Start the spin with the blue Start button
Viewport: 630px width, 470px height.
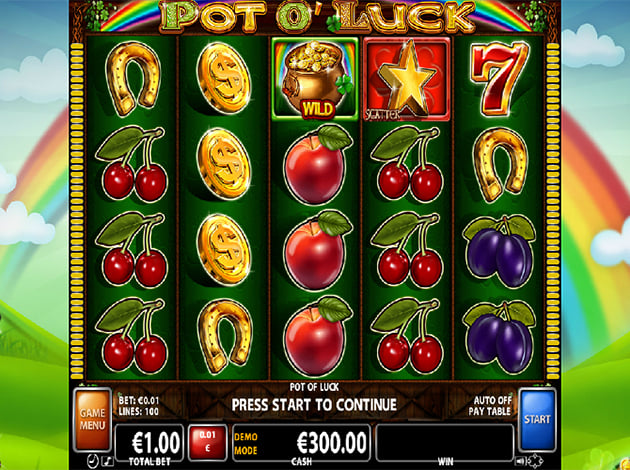pos(537,419)
